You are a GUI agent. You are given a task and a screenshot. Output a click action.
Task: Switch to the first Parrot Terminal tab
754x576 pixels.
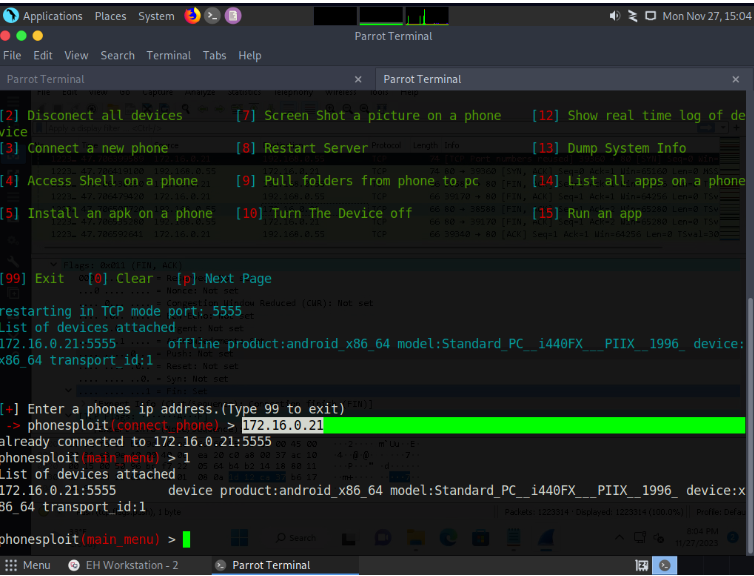(x=46, y=79)
